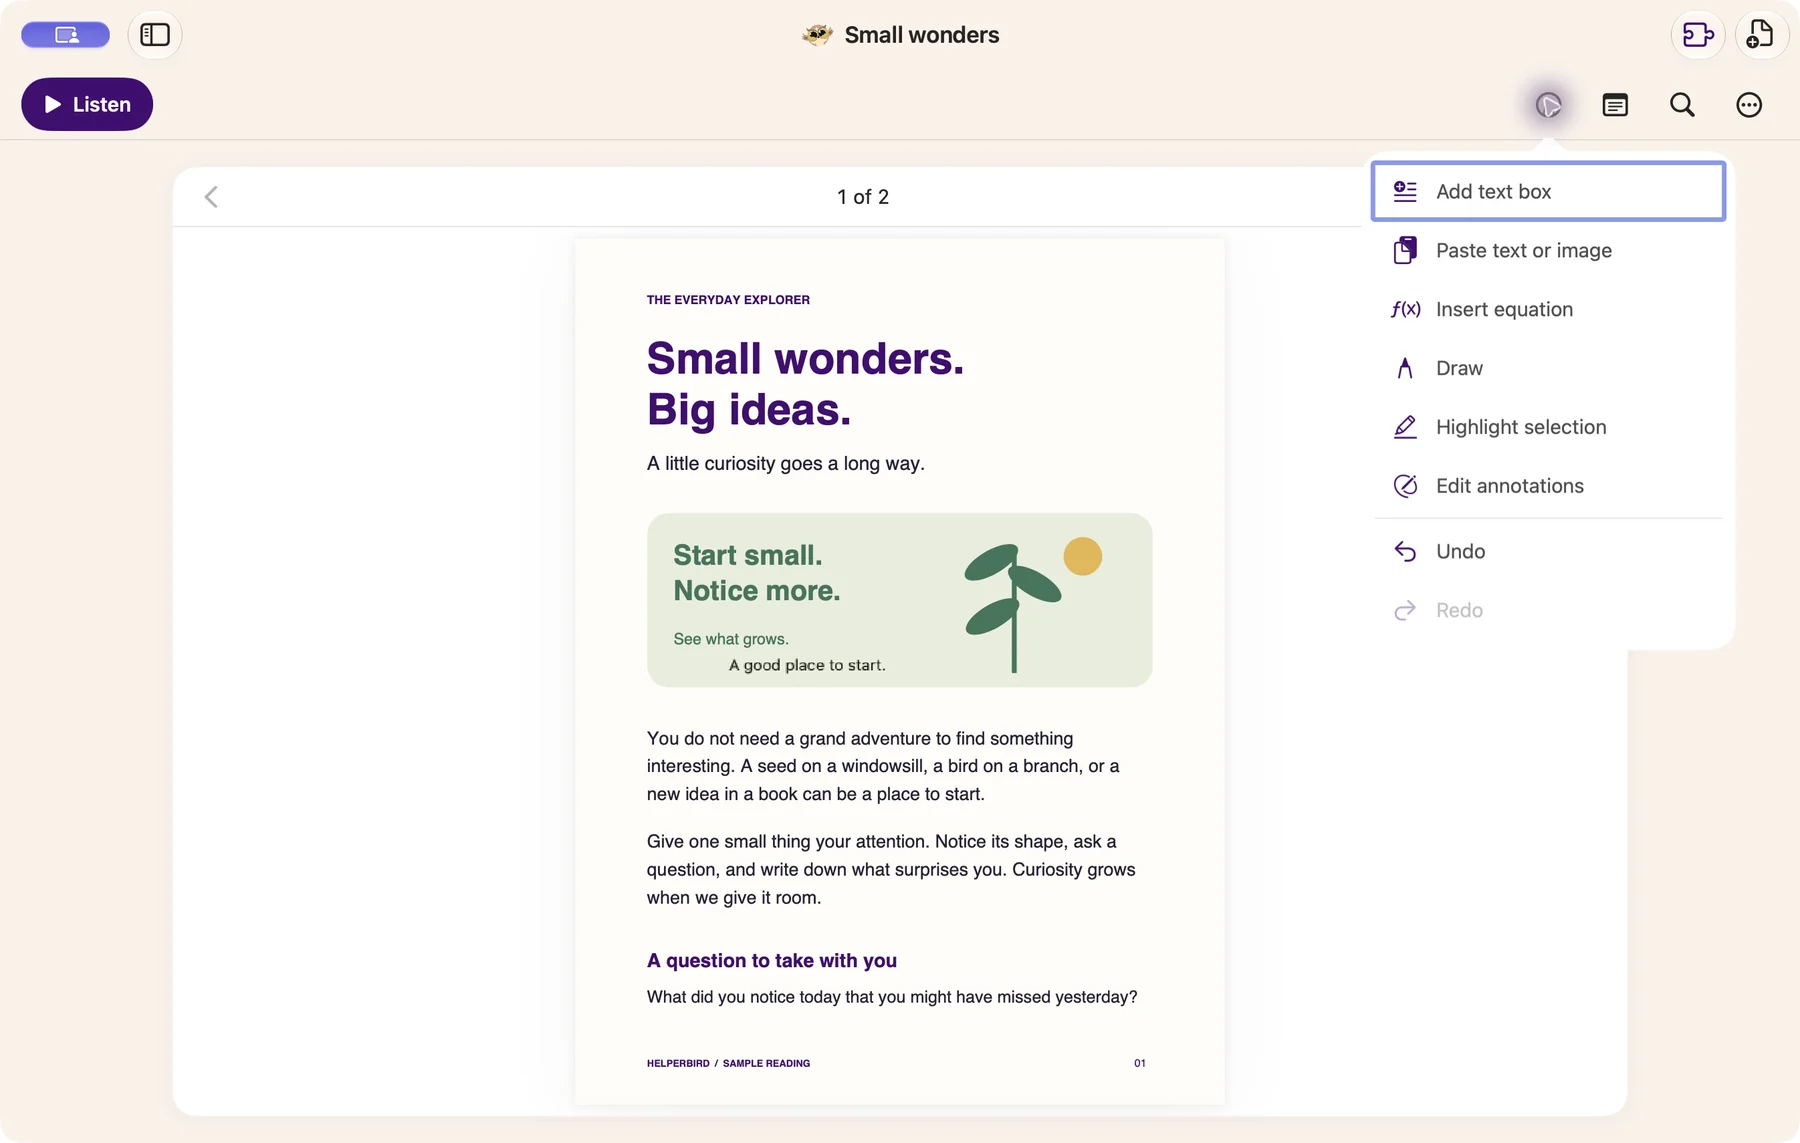The image size is (1800, 1143).
Task: Go to the previous page with the back chevron
Action: pyautogui.click(x=211, y=197)
